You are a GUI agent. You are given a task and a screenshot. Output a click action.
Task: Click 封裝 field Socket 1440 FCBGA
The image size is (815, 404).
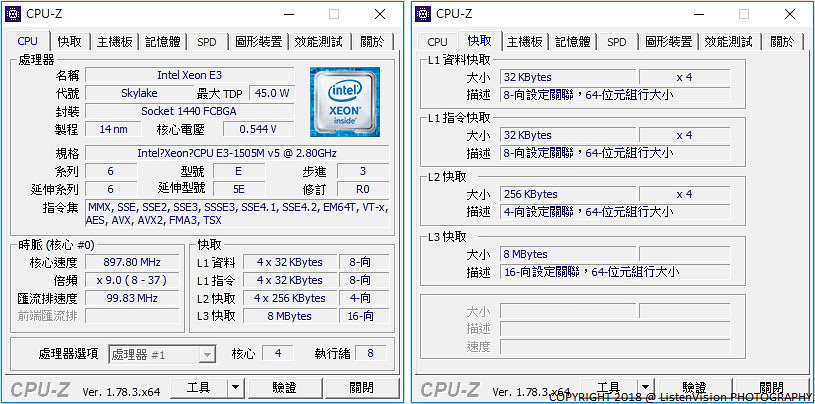[190, 111]
